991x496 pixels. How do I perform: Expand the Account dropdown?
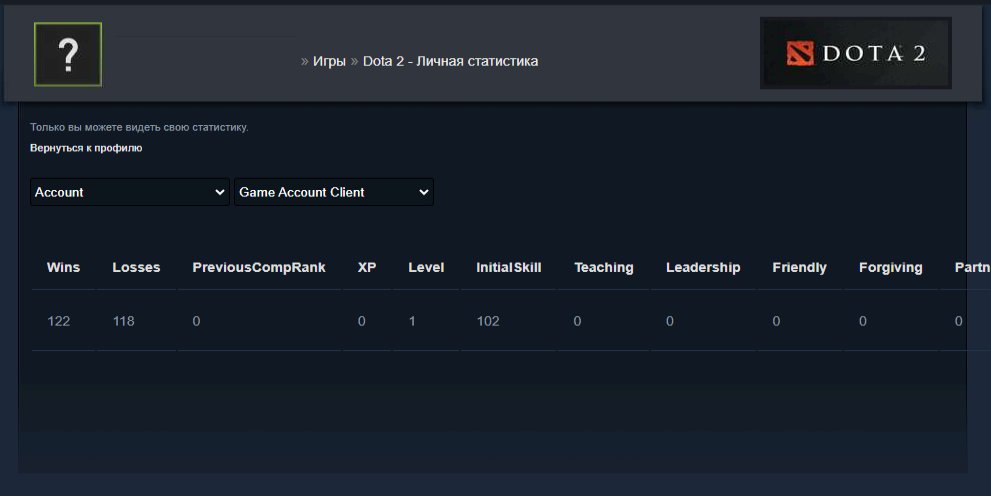click(x=130, y=192)
